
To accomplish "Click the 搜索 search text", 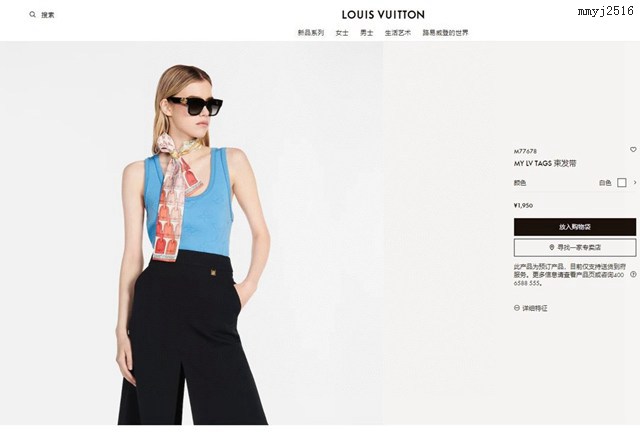I will click(x=48, y=15).
